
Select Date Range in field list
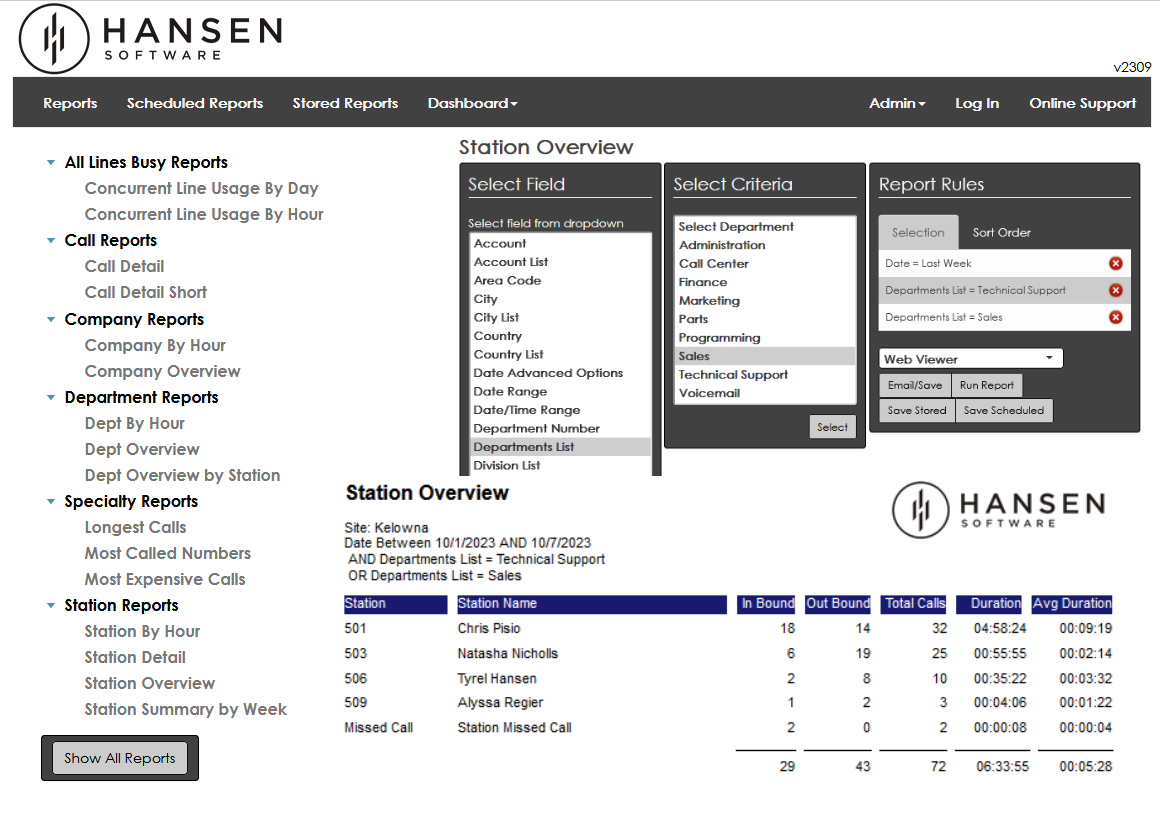[510, 392]
